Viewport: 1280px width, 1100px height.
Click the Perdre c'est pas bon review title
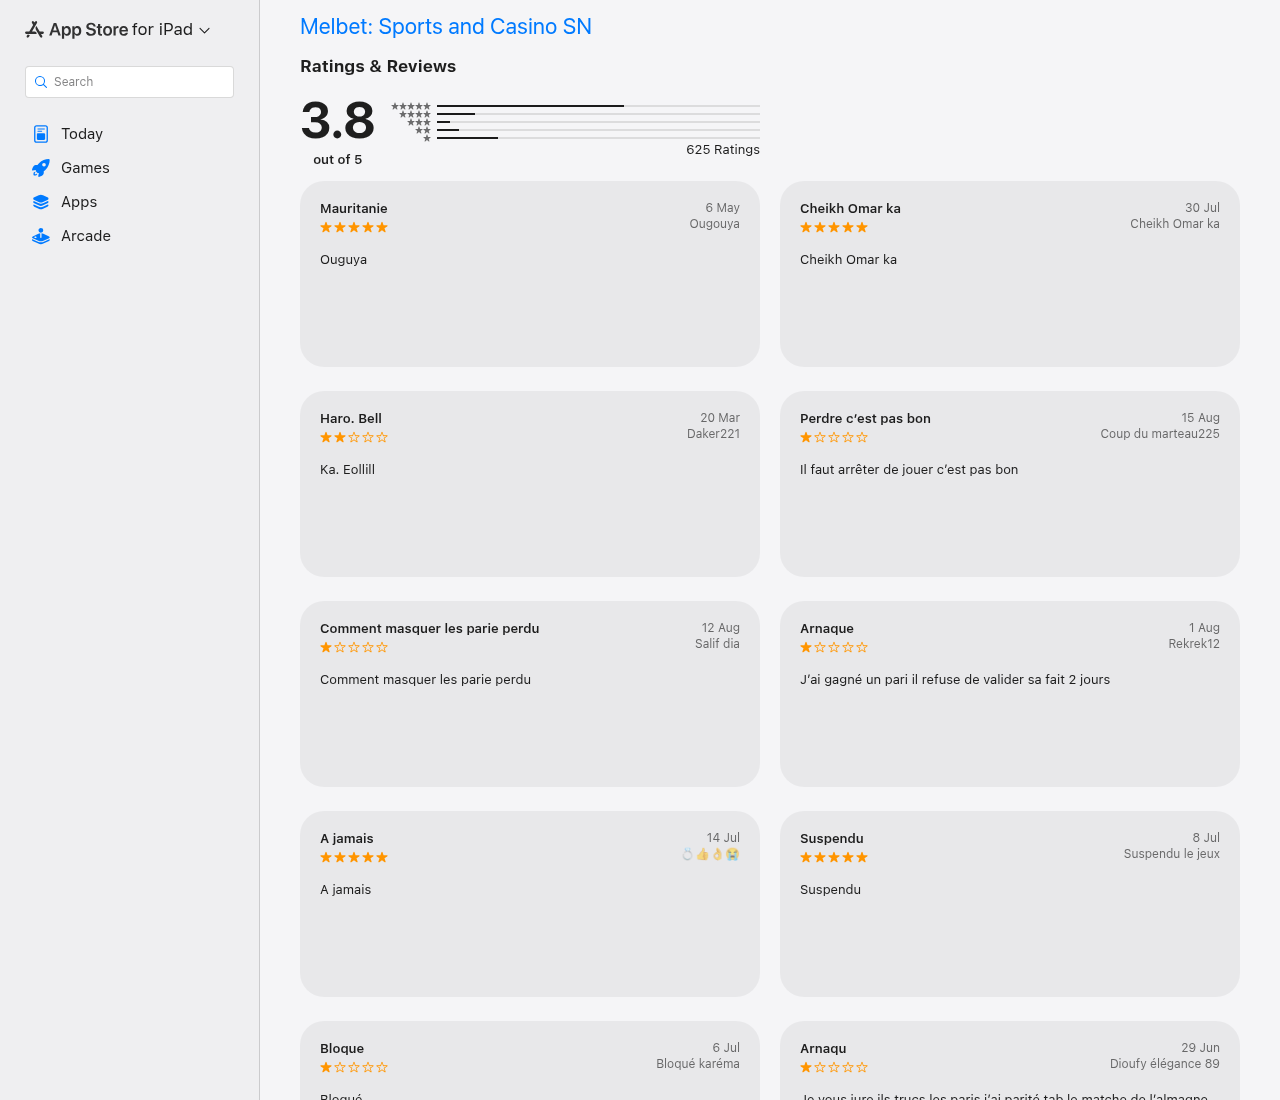pyautogui.click(x=865, y=419)
